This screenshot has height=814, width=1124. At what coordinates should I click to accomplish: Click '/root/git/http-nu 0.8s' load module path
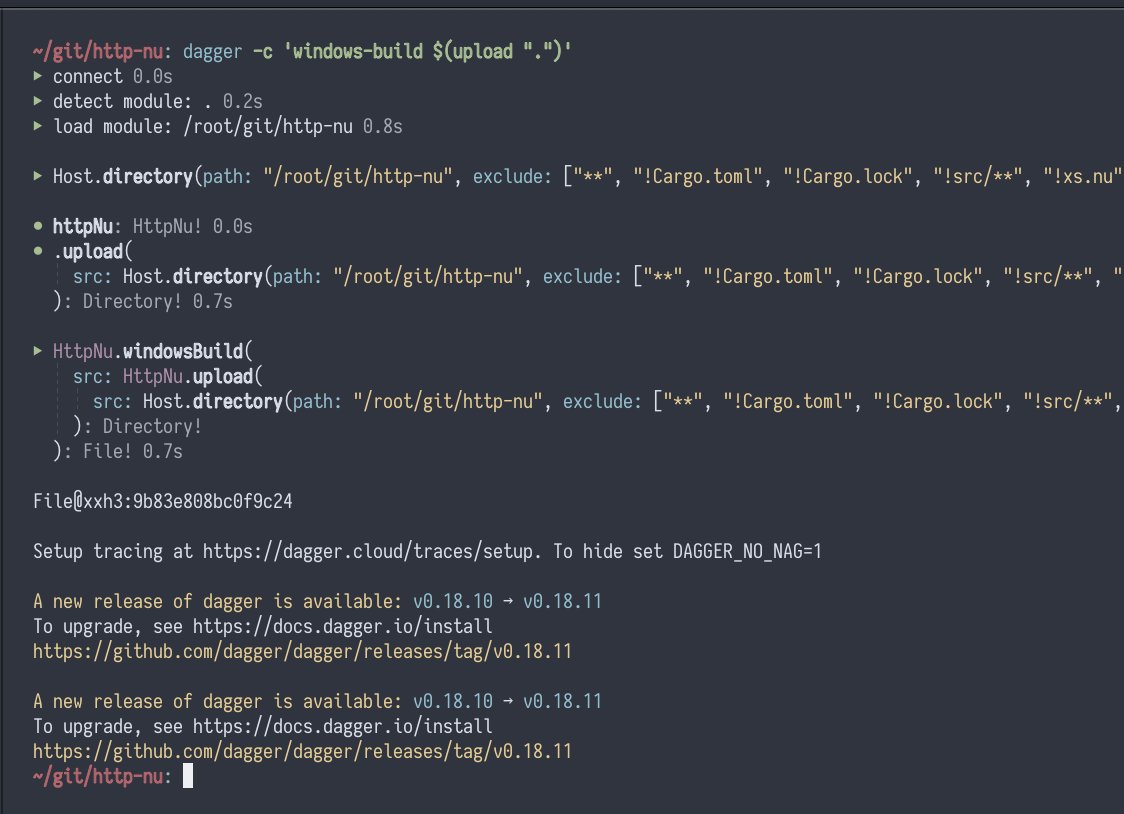coord(292,126)
